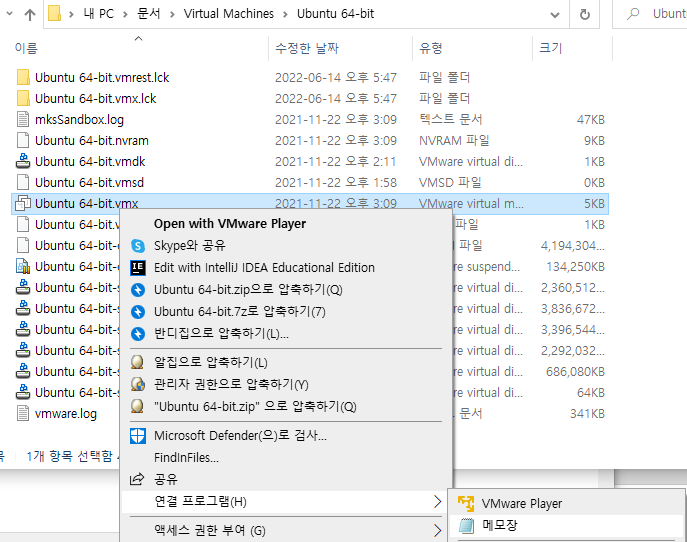
Task: Go to 문서 in breadcrumb path
Action: click(x=149, y=14)
